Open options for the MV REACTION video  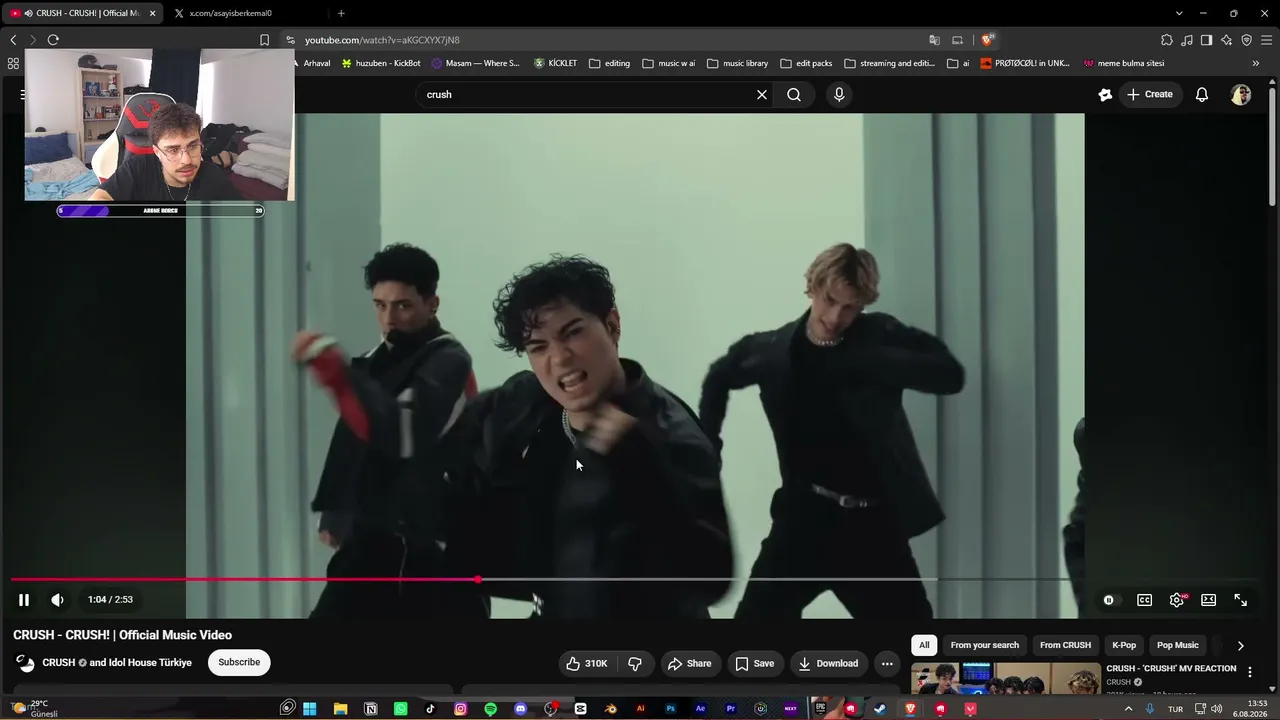tap(1249, 672)
